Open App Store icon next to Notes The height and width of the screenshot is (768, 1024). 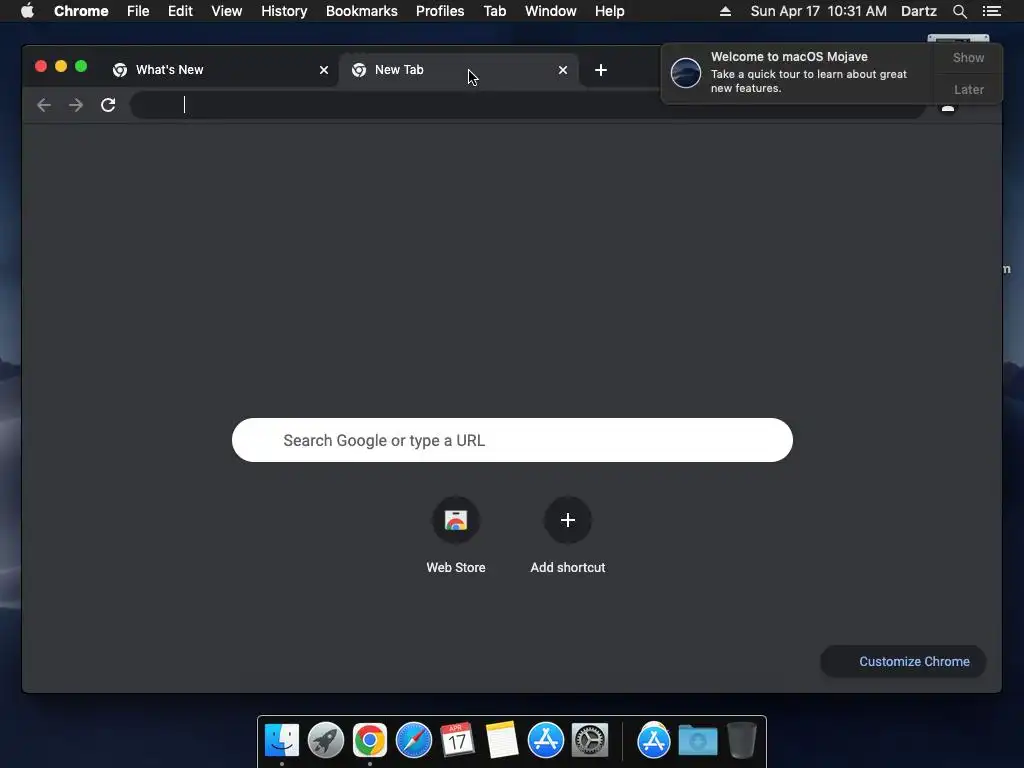[x=546, y=741]
